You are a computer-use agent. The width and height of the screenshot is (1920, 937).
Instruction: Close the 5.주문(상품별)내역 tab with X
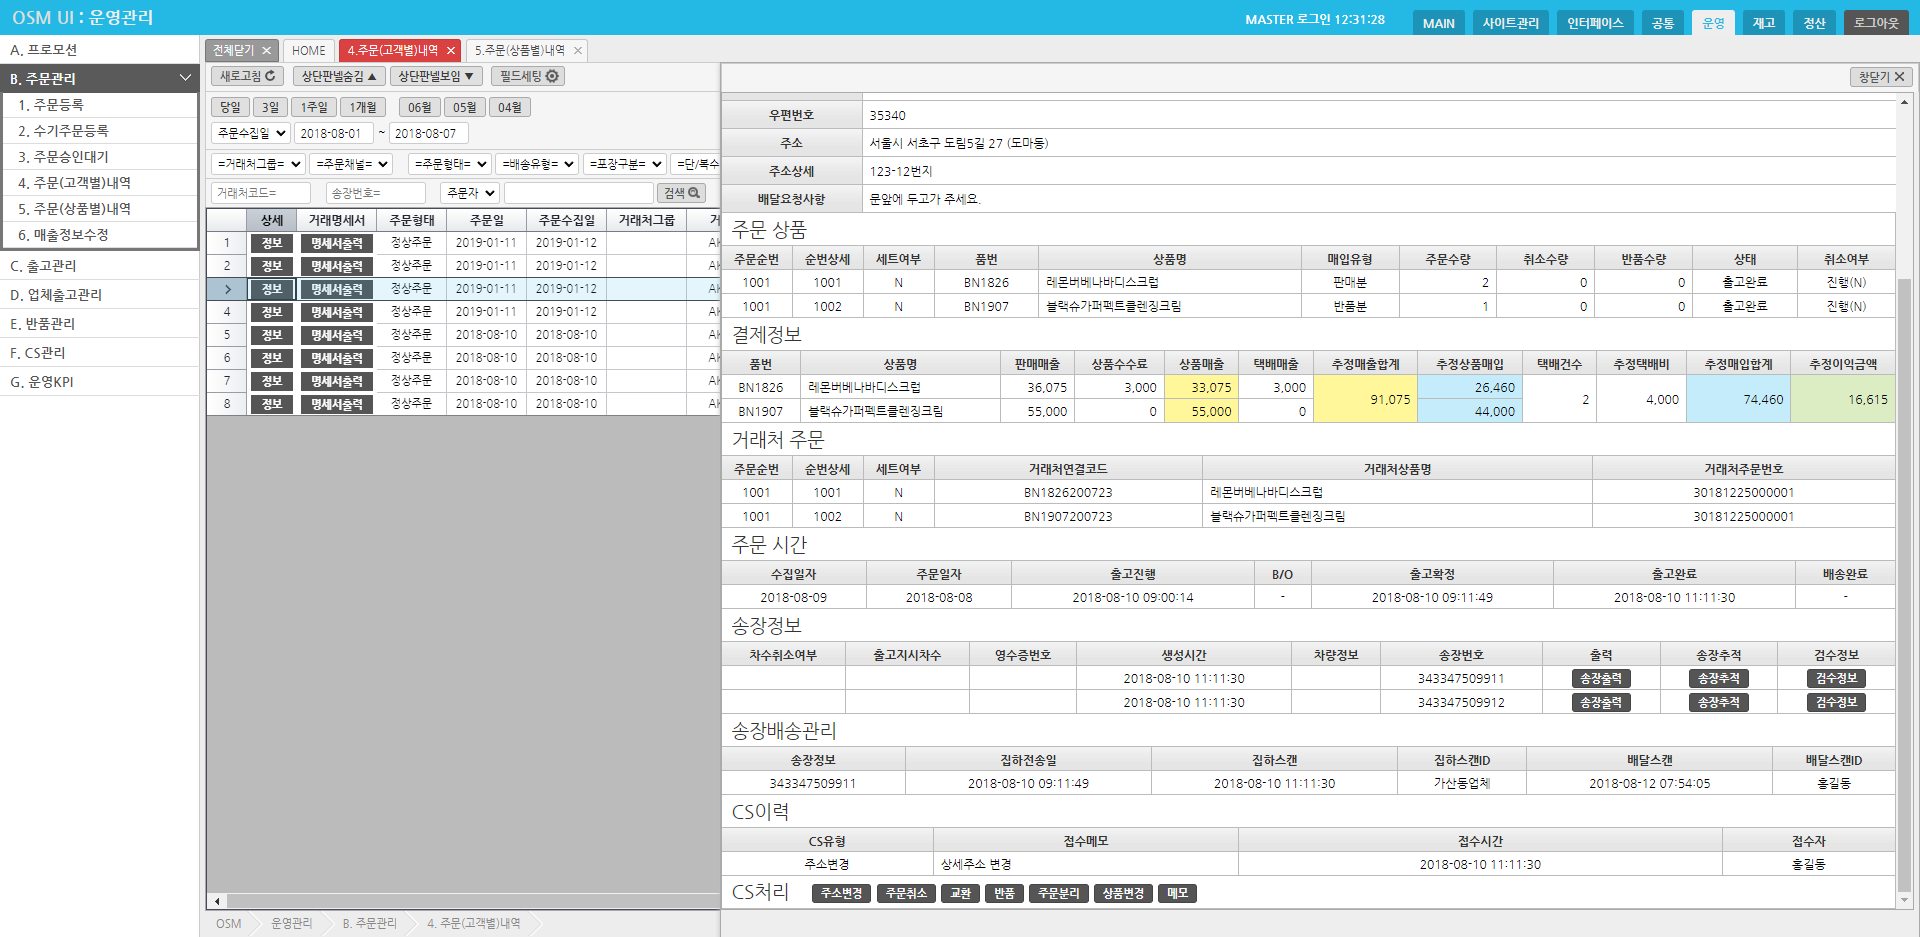[578, 50]
